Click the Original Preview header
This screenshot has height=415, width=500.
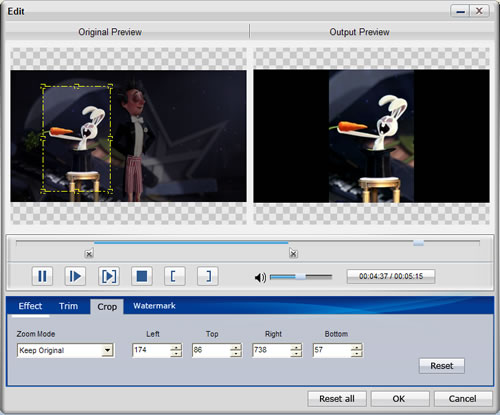[x=110, y=32]
